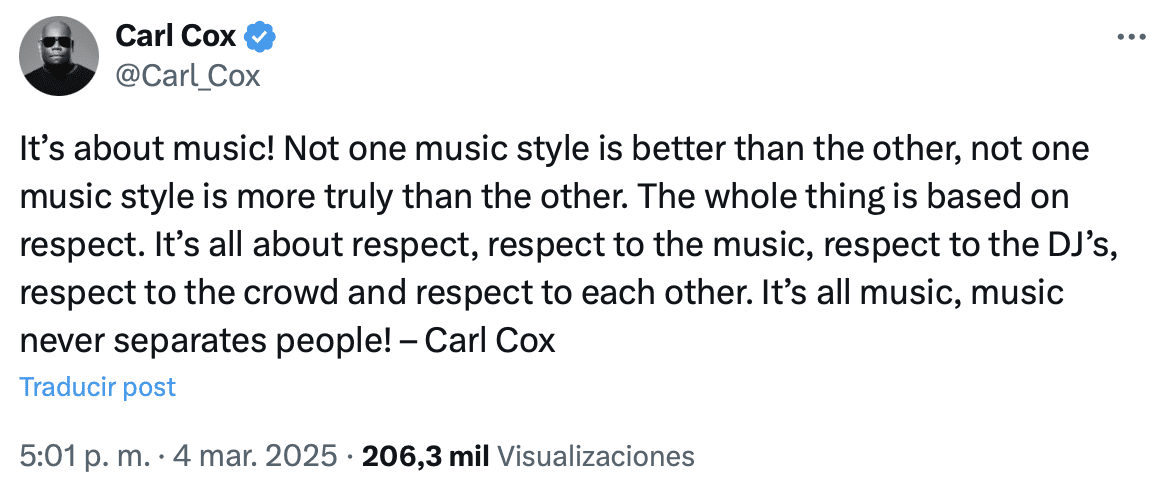Image resolution: width=1170 pixels, height=492 pixels.
Task: Click the blue verified badge next to Carl Cox
Action: tap(261, 37)
